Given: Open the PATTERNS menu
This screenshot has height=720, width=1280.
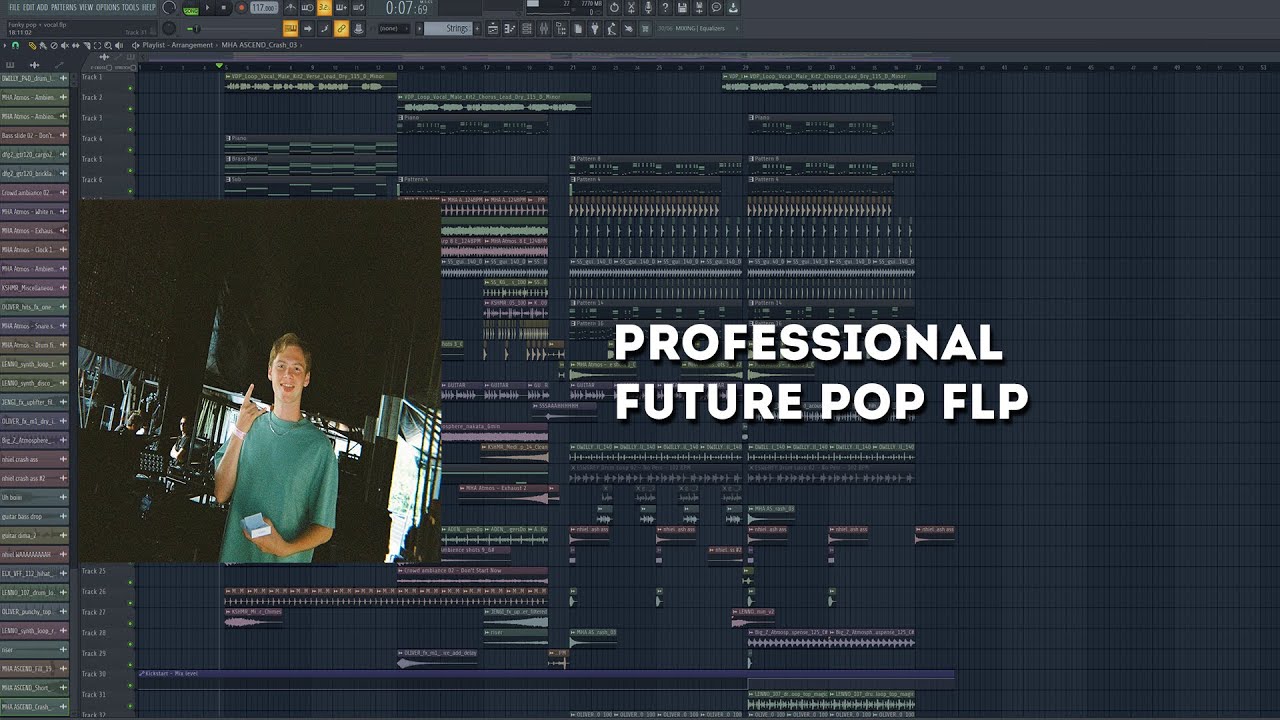Looking at the screenshot, I should 64,7.
